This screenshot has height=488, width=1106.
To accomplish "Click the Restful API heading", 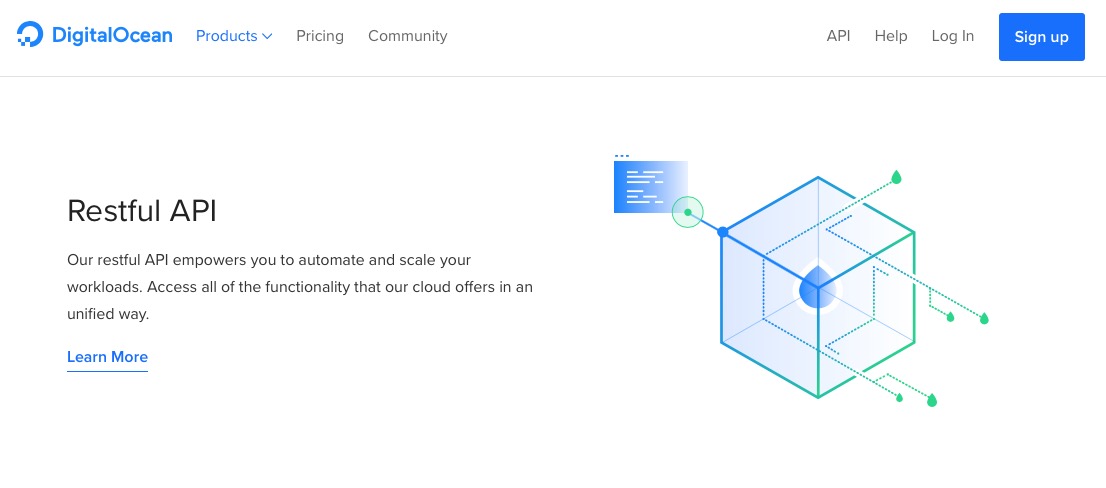I will click(142, 211).
